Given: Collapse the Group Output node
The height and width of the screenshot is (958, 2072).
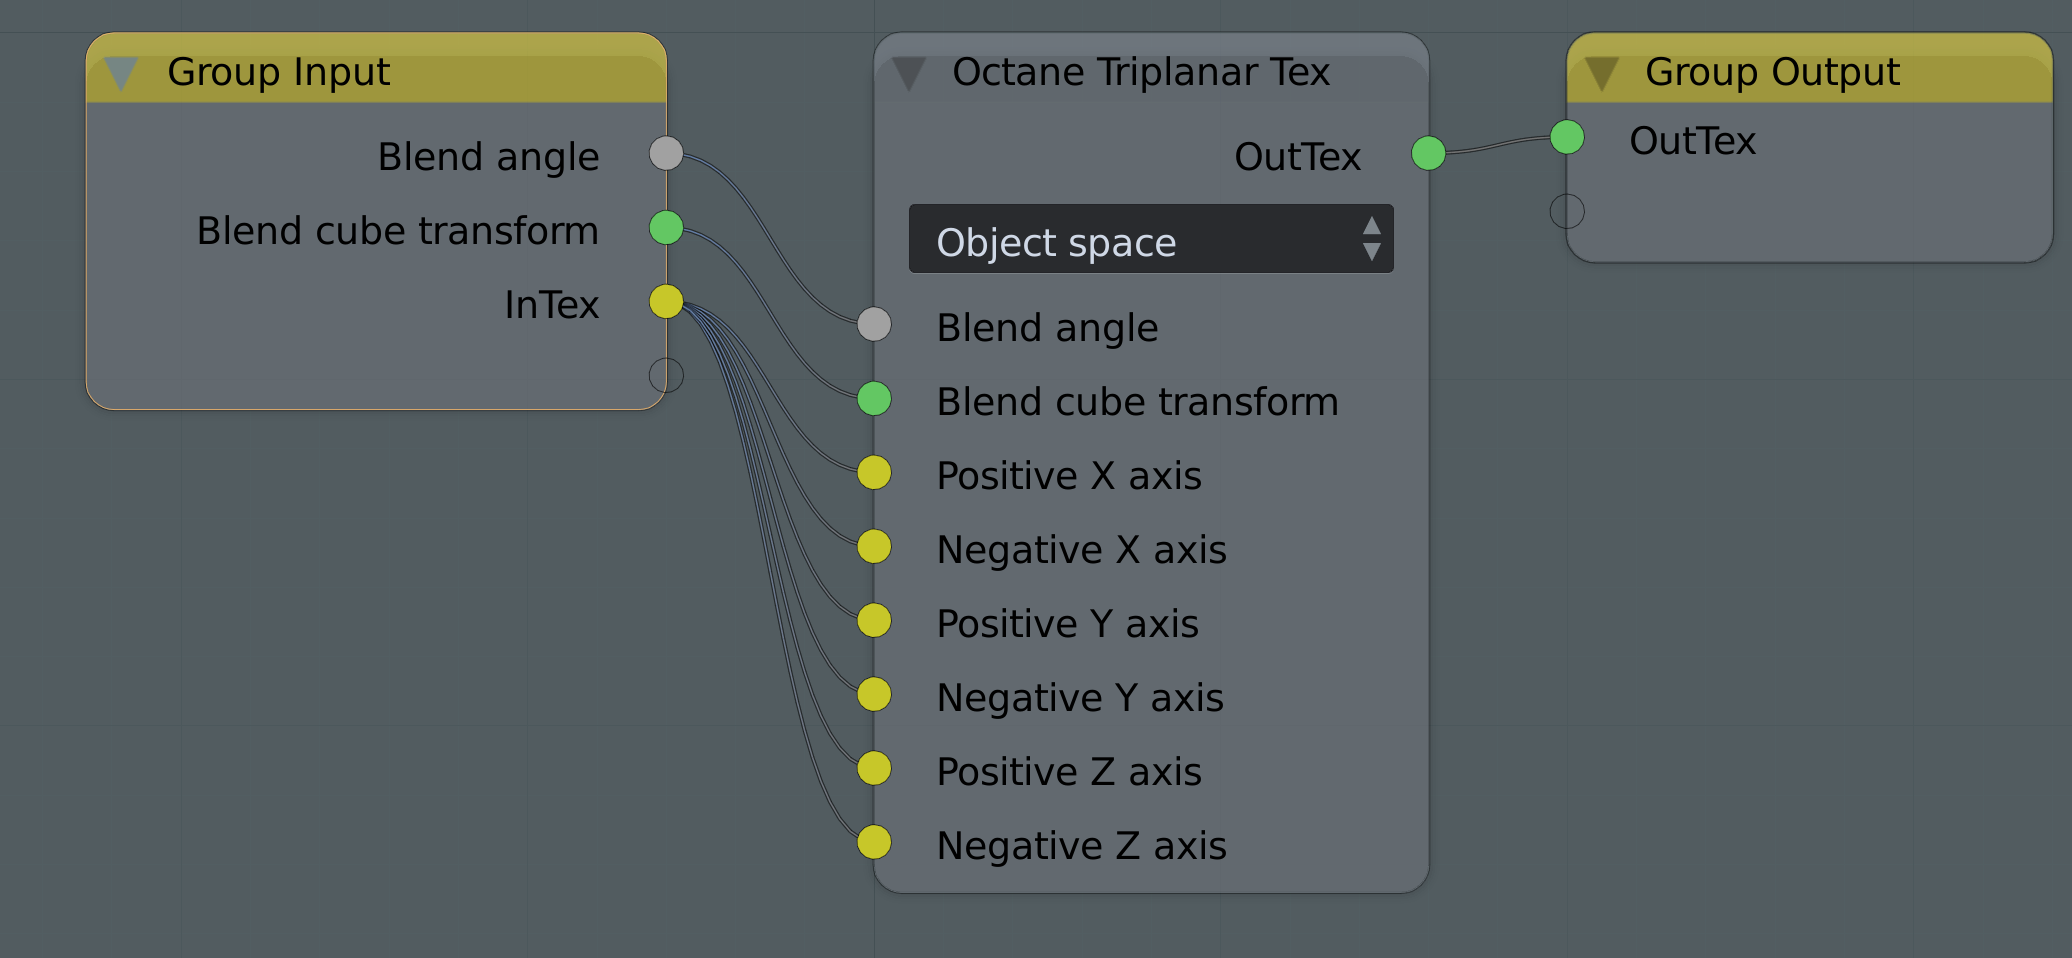Looking at the screenshot, I should 1602,73.
